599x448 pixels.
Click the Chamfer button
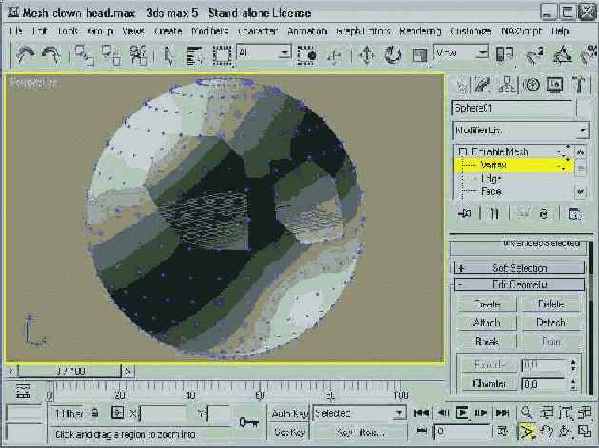tap(489, 383)
